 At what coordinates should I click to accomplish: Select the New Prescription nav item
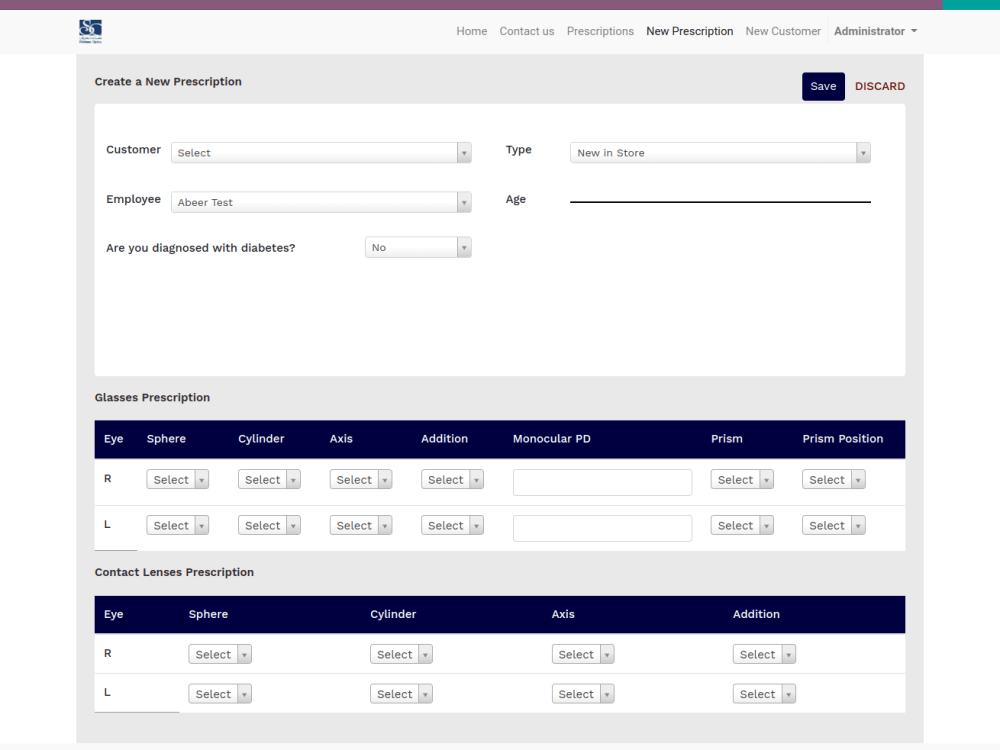point(689,31)
